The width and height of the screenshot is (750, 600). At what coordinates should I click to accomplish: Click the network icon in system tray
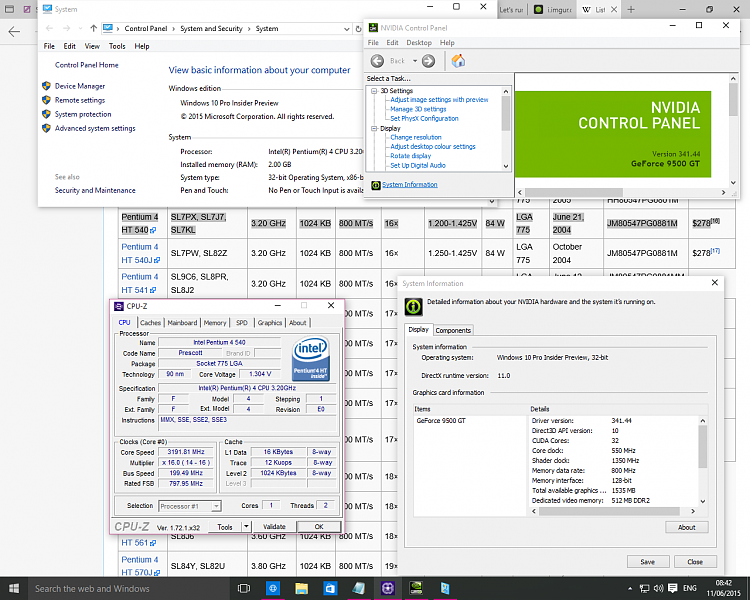pos(645,589)
